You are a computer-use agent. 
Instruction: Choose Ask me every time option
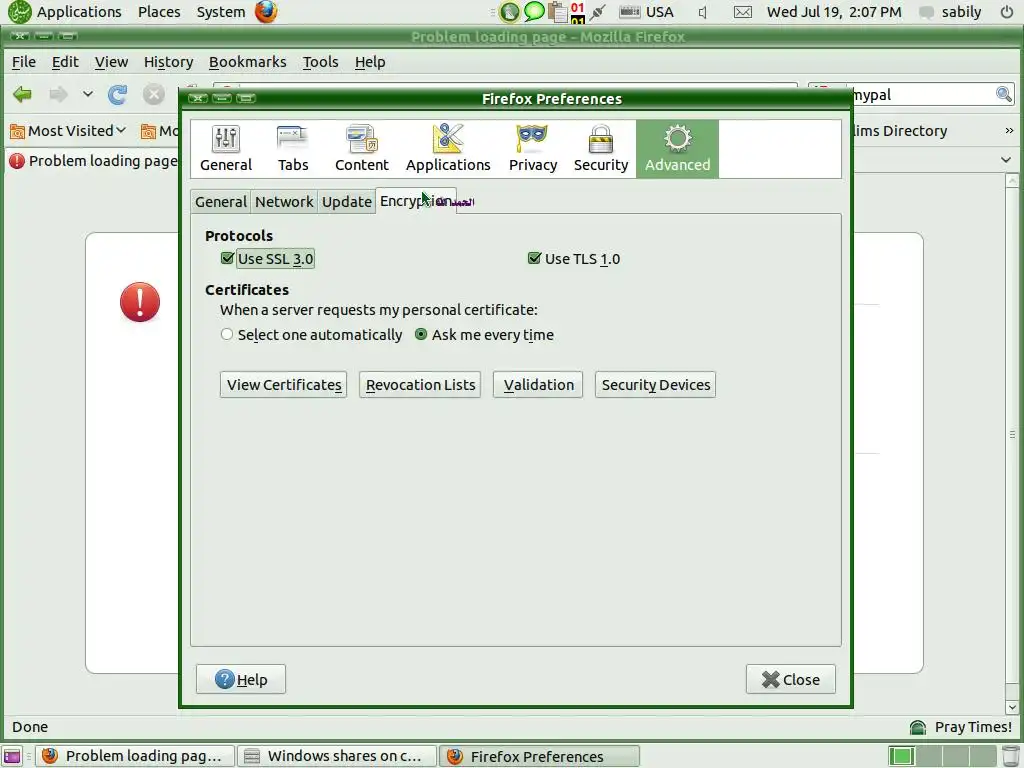click(x=421, y=334)
